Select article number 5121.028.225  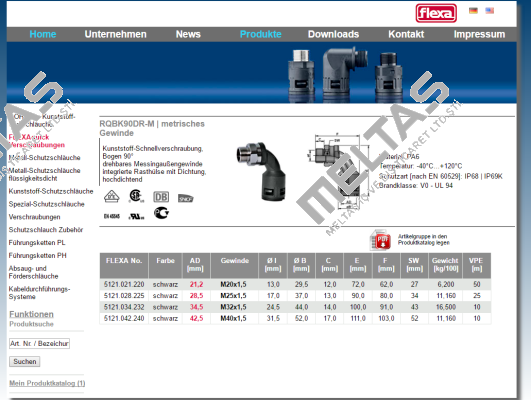[124, 296]
